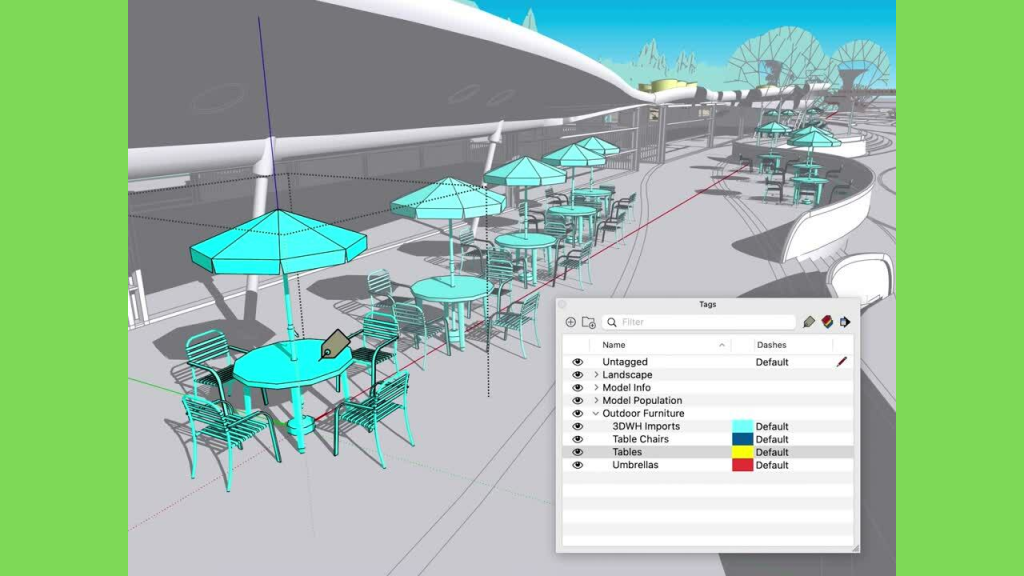Viewport: 1024px width, 576px height.
Task: Collapse the Outdoor Furniture folder
Action: [x=596, y=413]
